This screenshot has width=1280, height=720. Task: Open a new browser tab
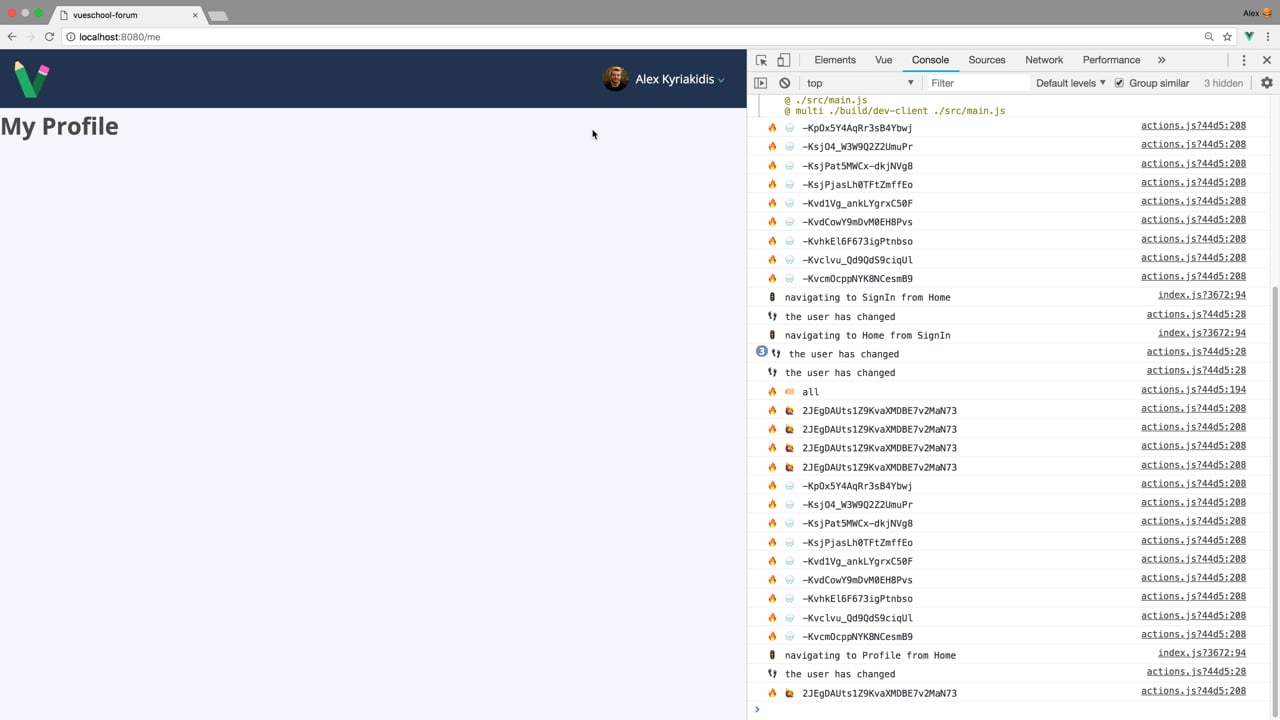[218, 16]
